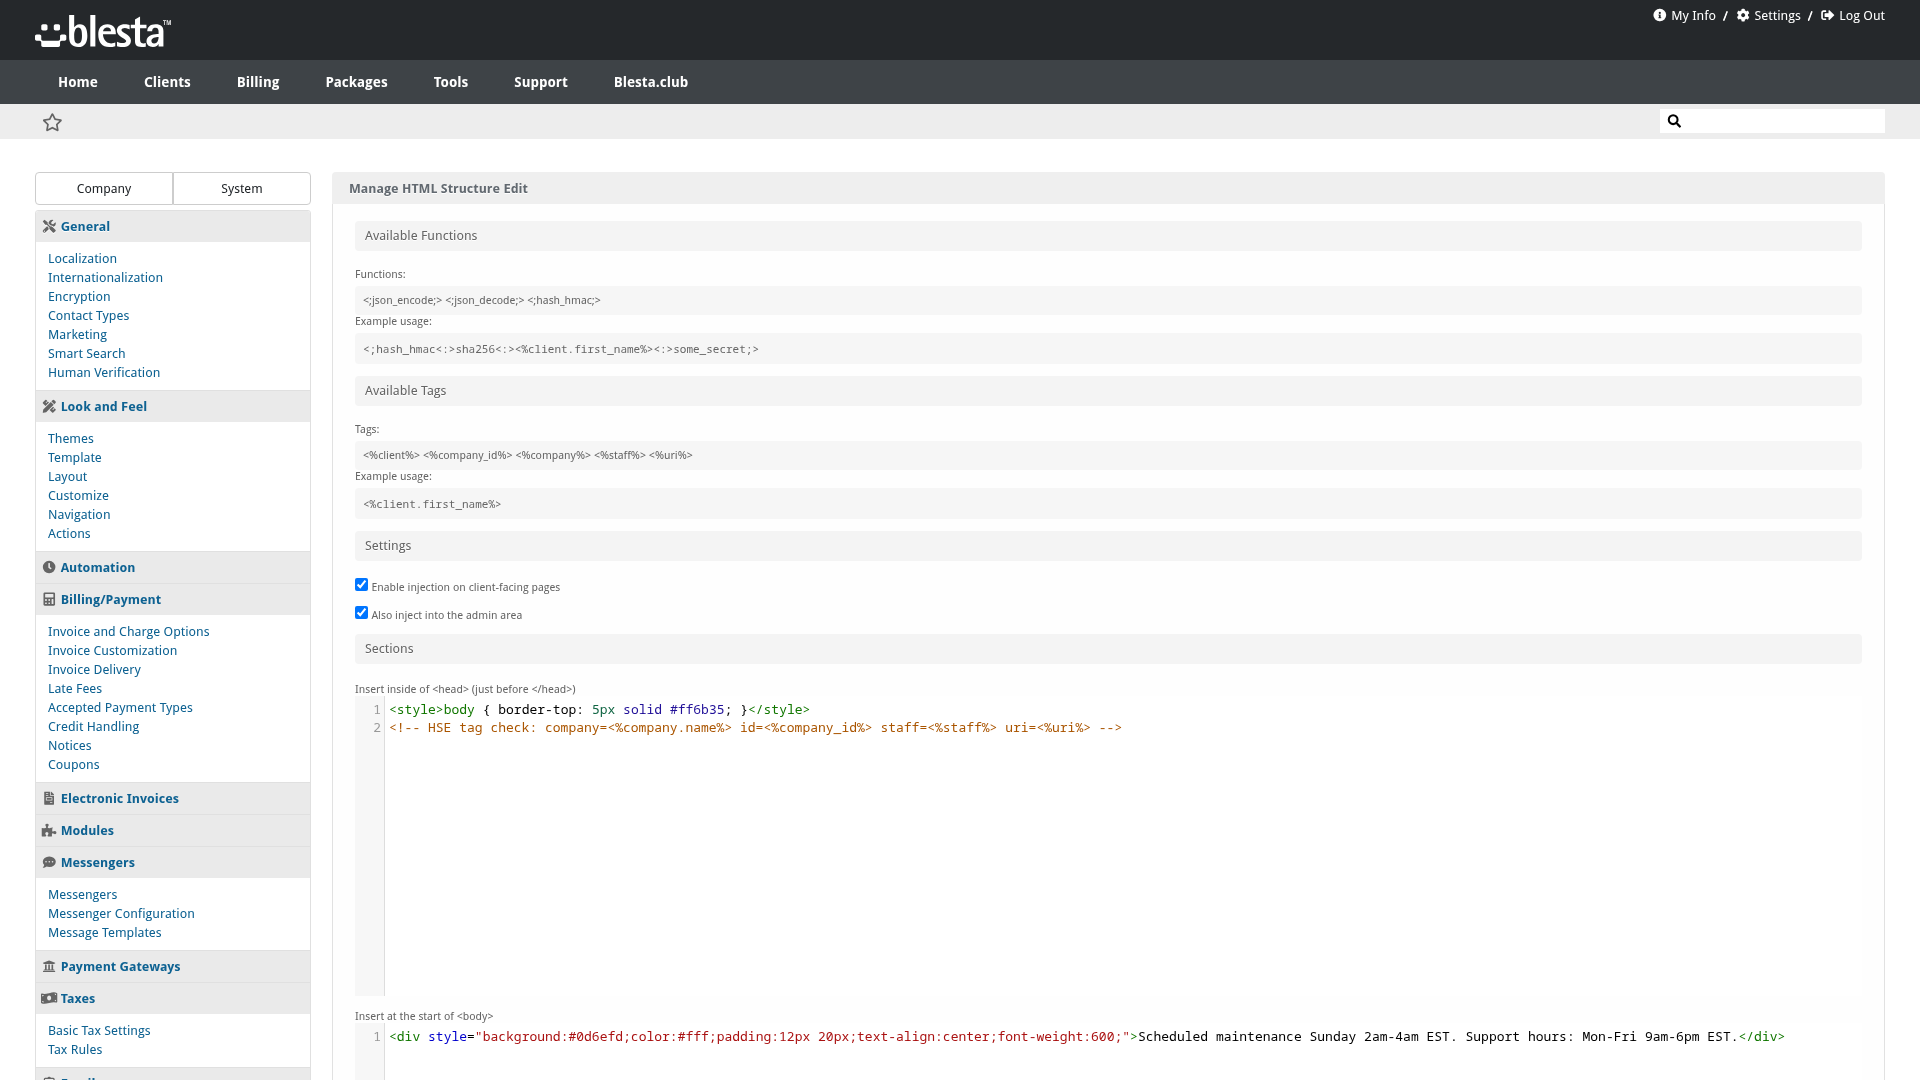1920x1080 pixels.
Task: Click the Log Out icon
Action: (1827, 15)
